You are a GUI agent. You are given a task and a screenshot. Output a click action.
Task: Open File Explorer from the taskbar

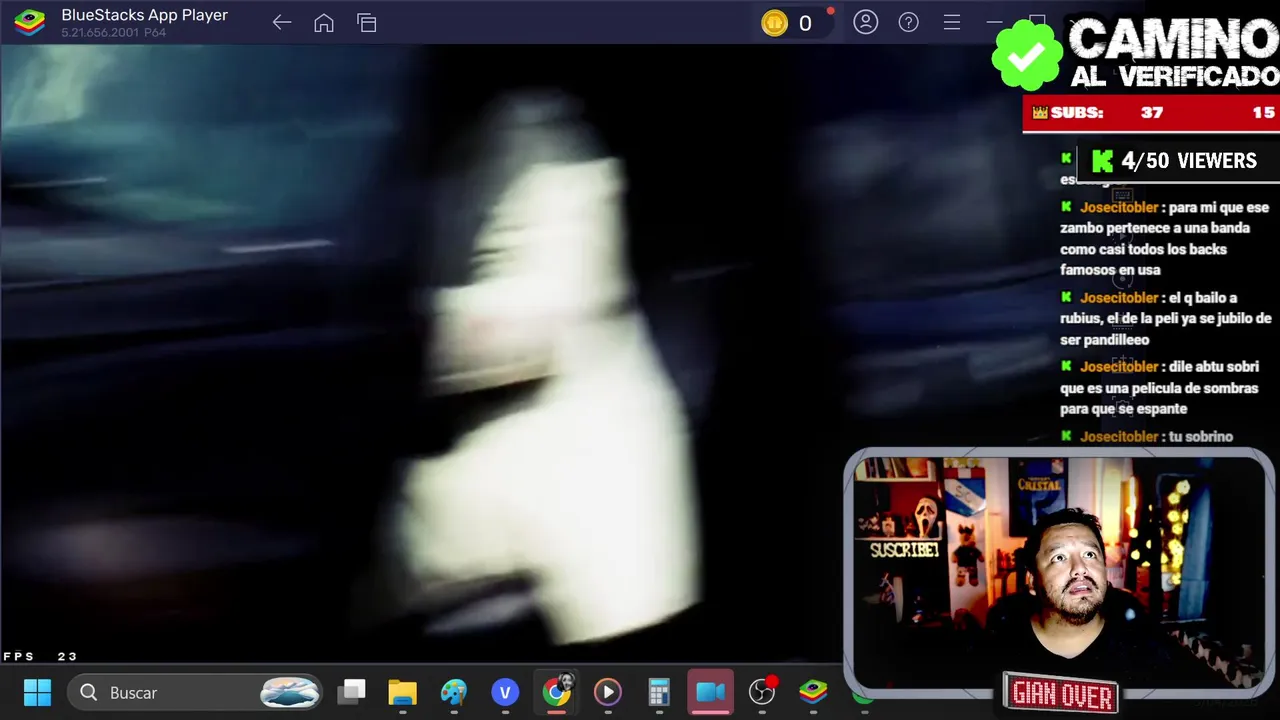click(403, 692)
